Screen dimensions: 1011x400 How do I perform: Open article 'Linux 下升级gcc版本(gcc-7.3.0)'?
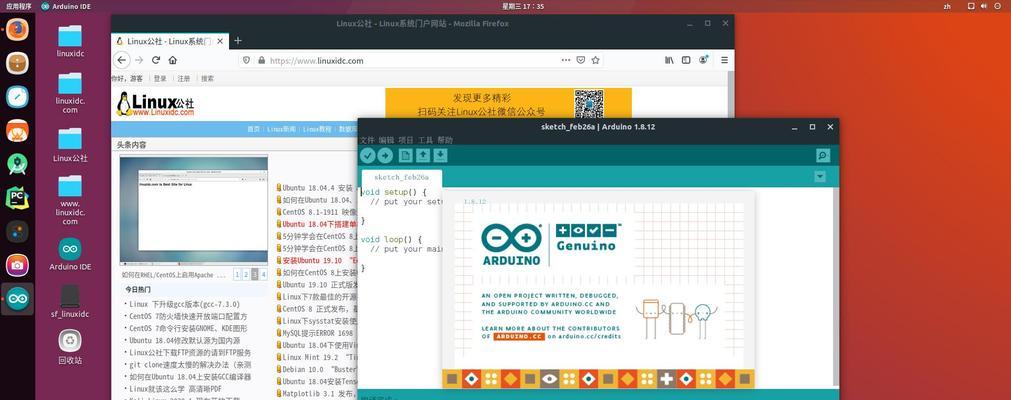(184, 305)
